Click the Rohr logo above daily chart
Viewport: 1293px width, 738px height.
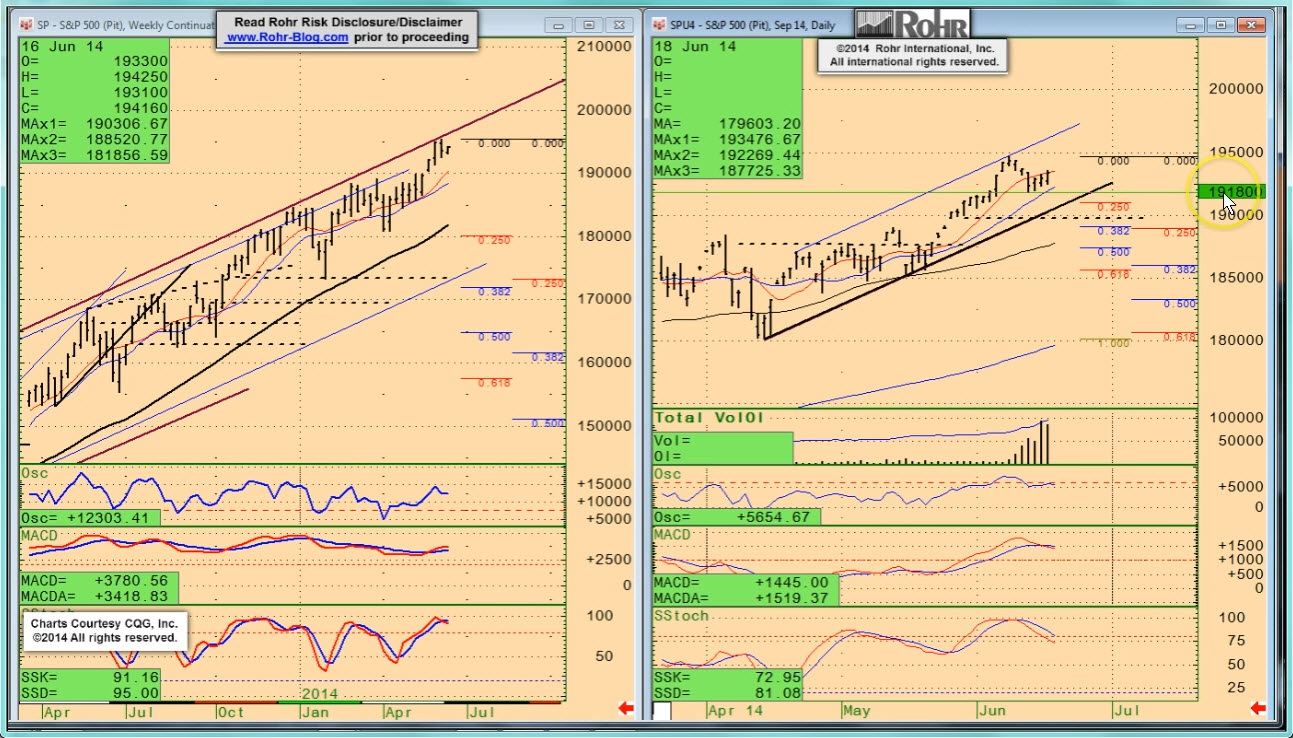click(x=912, y=24)
